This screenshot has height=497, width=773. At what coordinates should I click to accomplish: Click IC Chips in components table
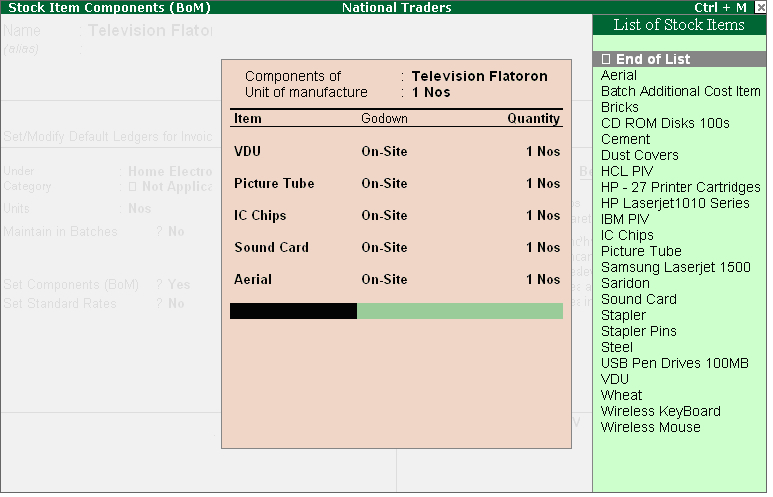click(260, 215)
